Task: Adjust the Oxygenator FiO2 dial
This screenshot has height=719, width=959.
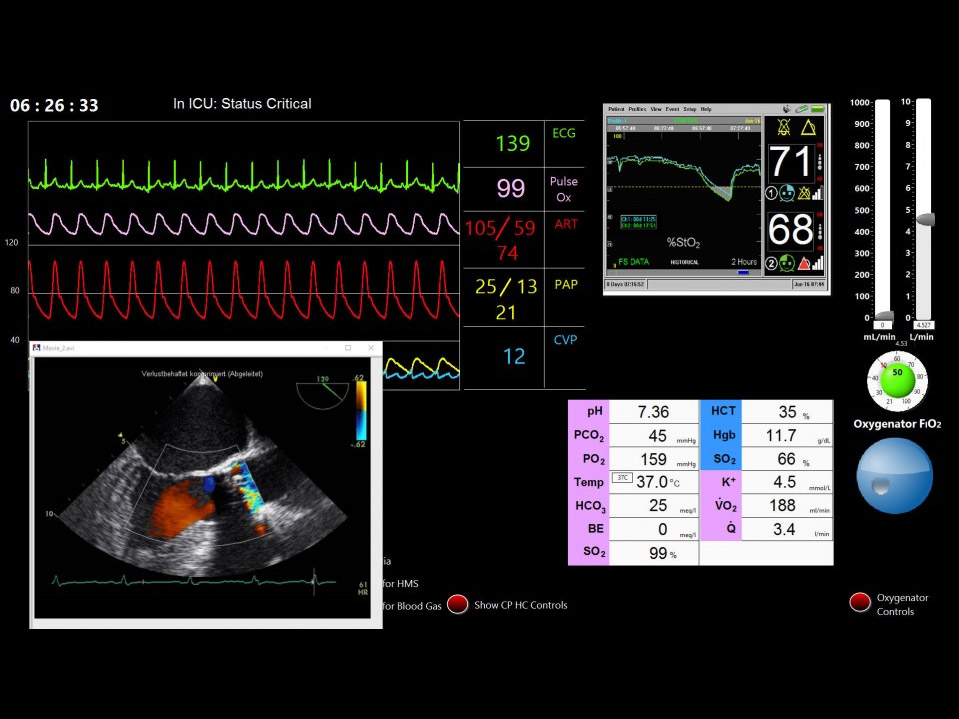Action: [x=895, y=381]
